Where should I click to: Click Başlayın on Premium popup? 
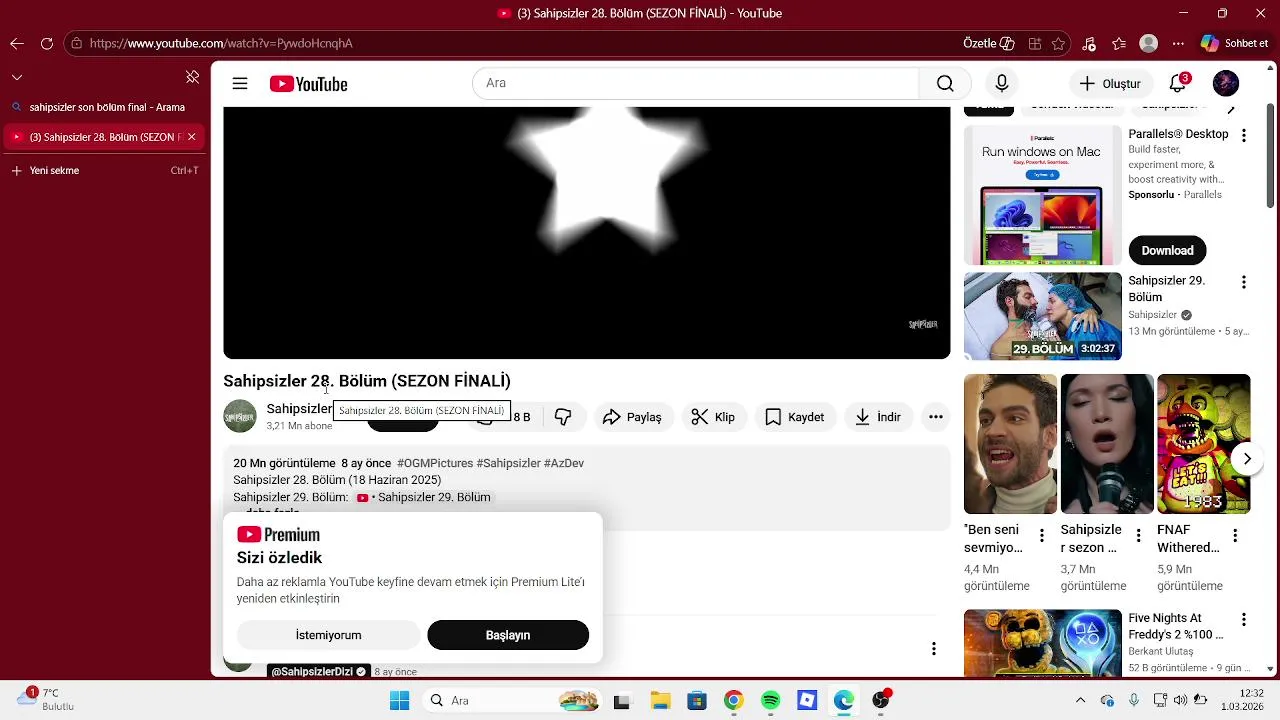508,635
